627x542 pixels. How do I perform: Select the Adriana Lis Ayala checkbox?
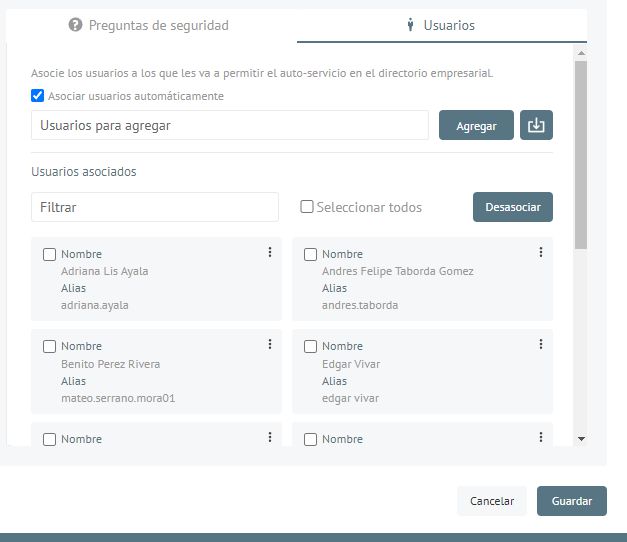(49, 254)
